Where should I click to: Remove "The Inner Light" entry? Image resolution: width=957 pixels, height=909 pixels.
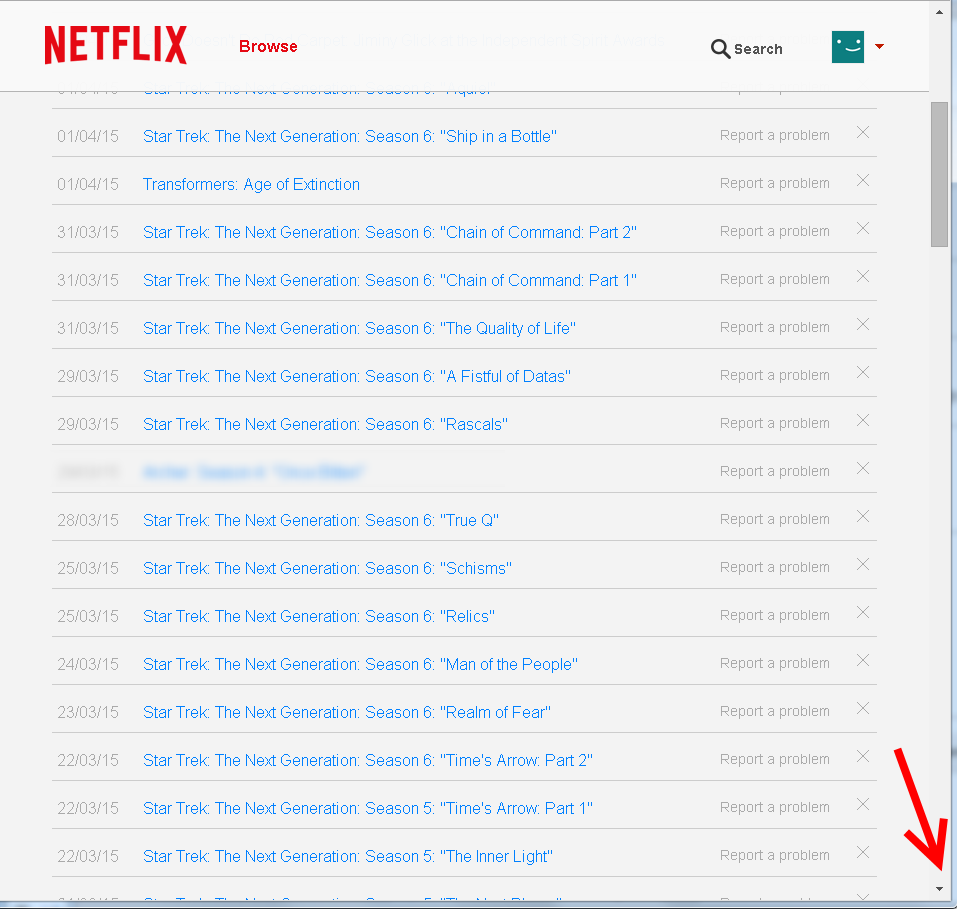(x=862, y=853)
